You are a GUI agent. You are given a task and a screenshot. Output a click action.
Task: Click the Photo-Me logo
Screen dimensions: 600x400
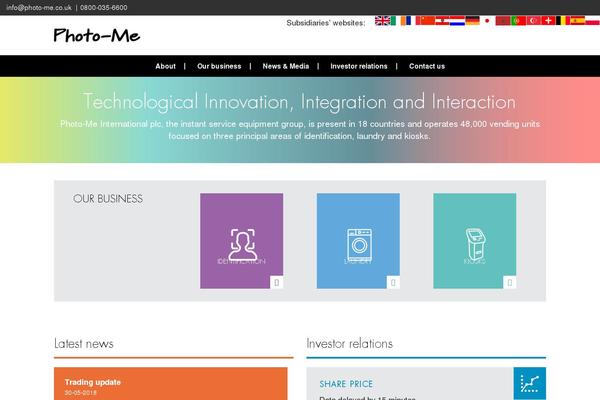(x=96, y=35)
